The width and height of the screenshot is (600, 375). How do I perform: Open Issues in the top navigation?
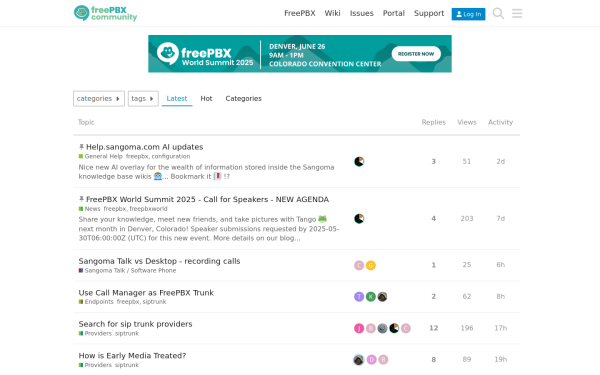pyautogui.click(x=361, y=13)
